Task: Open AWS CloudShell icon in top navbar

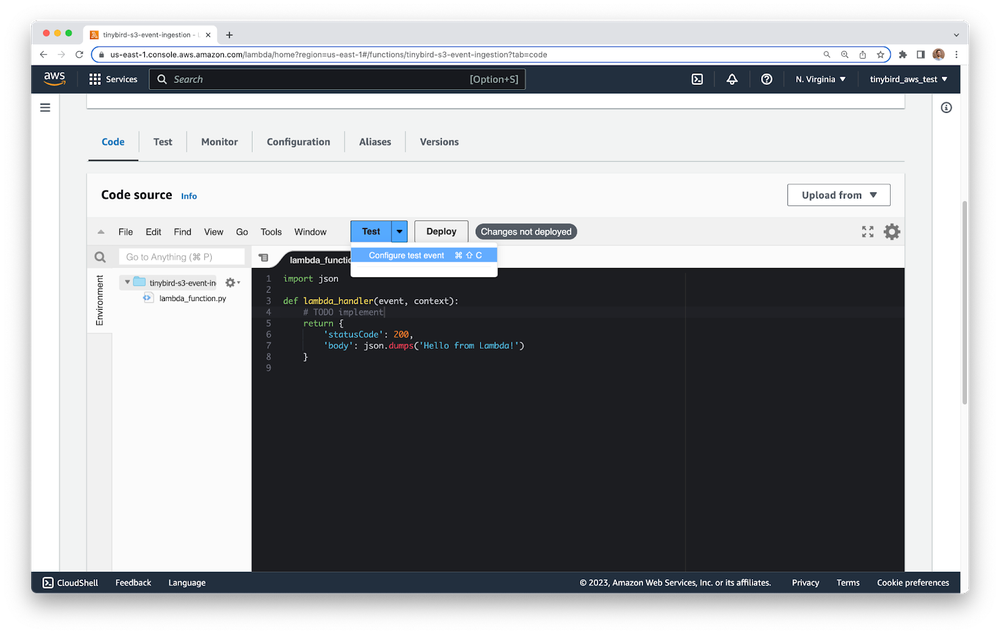Action: click(x=697, y=79)
